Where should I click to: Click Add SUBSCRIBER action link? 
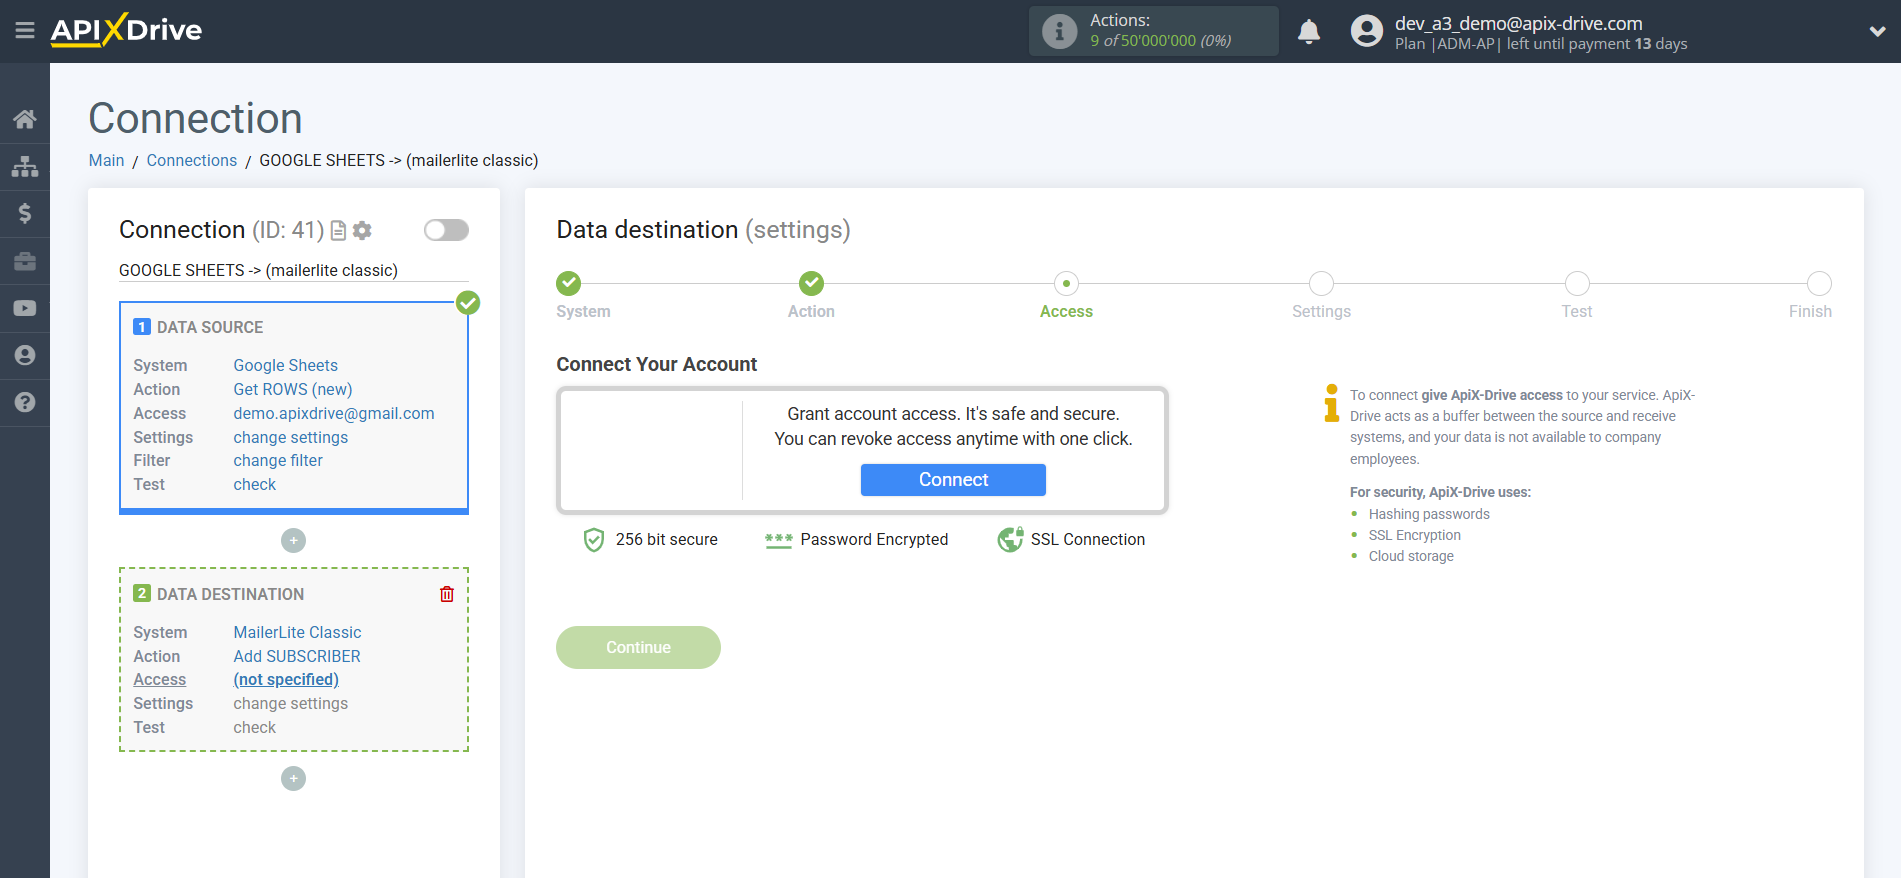pyautogui.click(x=297, y=656)
